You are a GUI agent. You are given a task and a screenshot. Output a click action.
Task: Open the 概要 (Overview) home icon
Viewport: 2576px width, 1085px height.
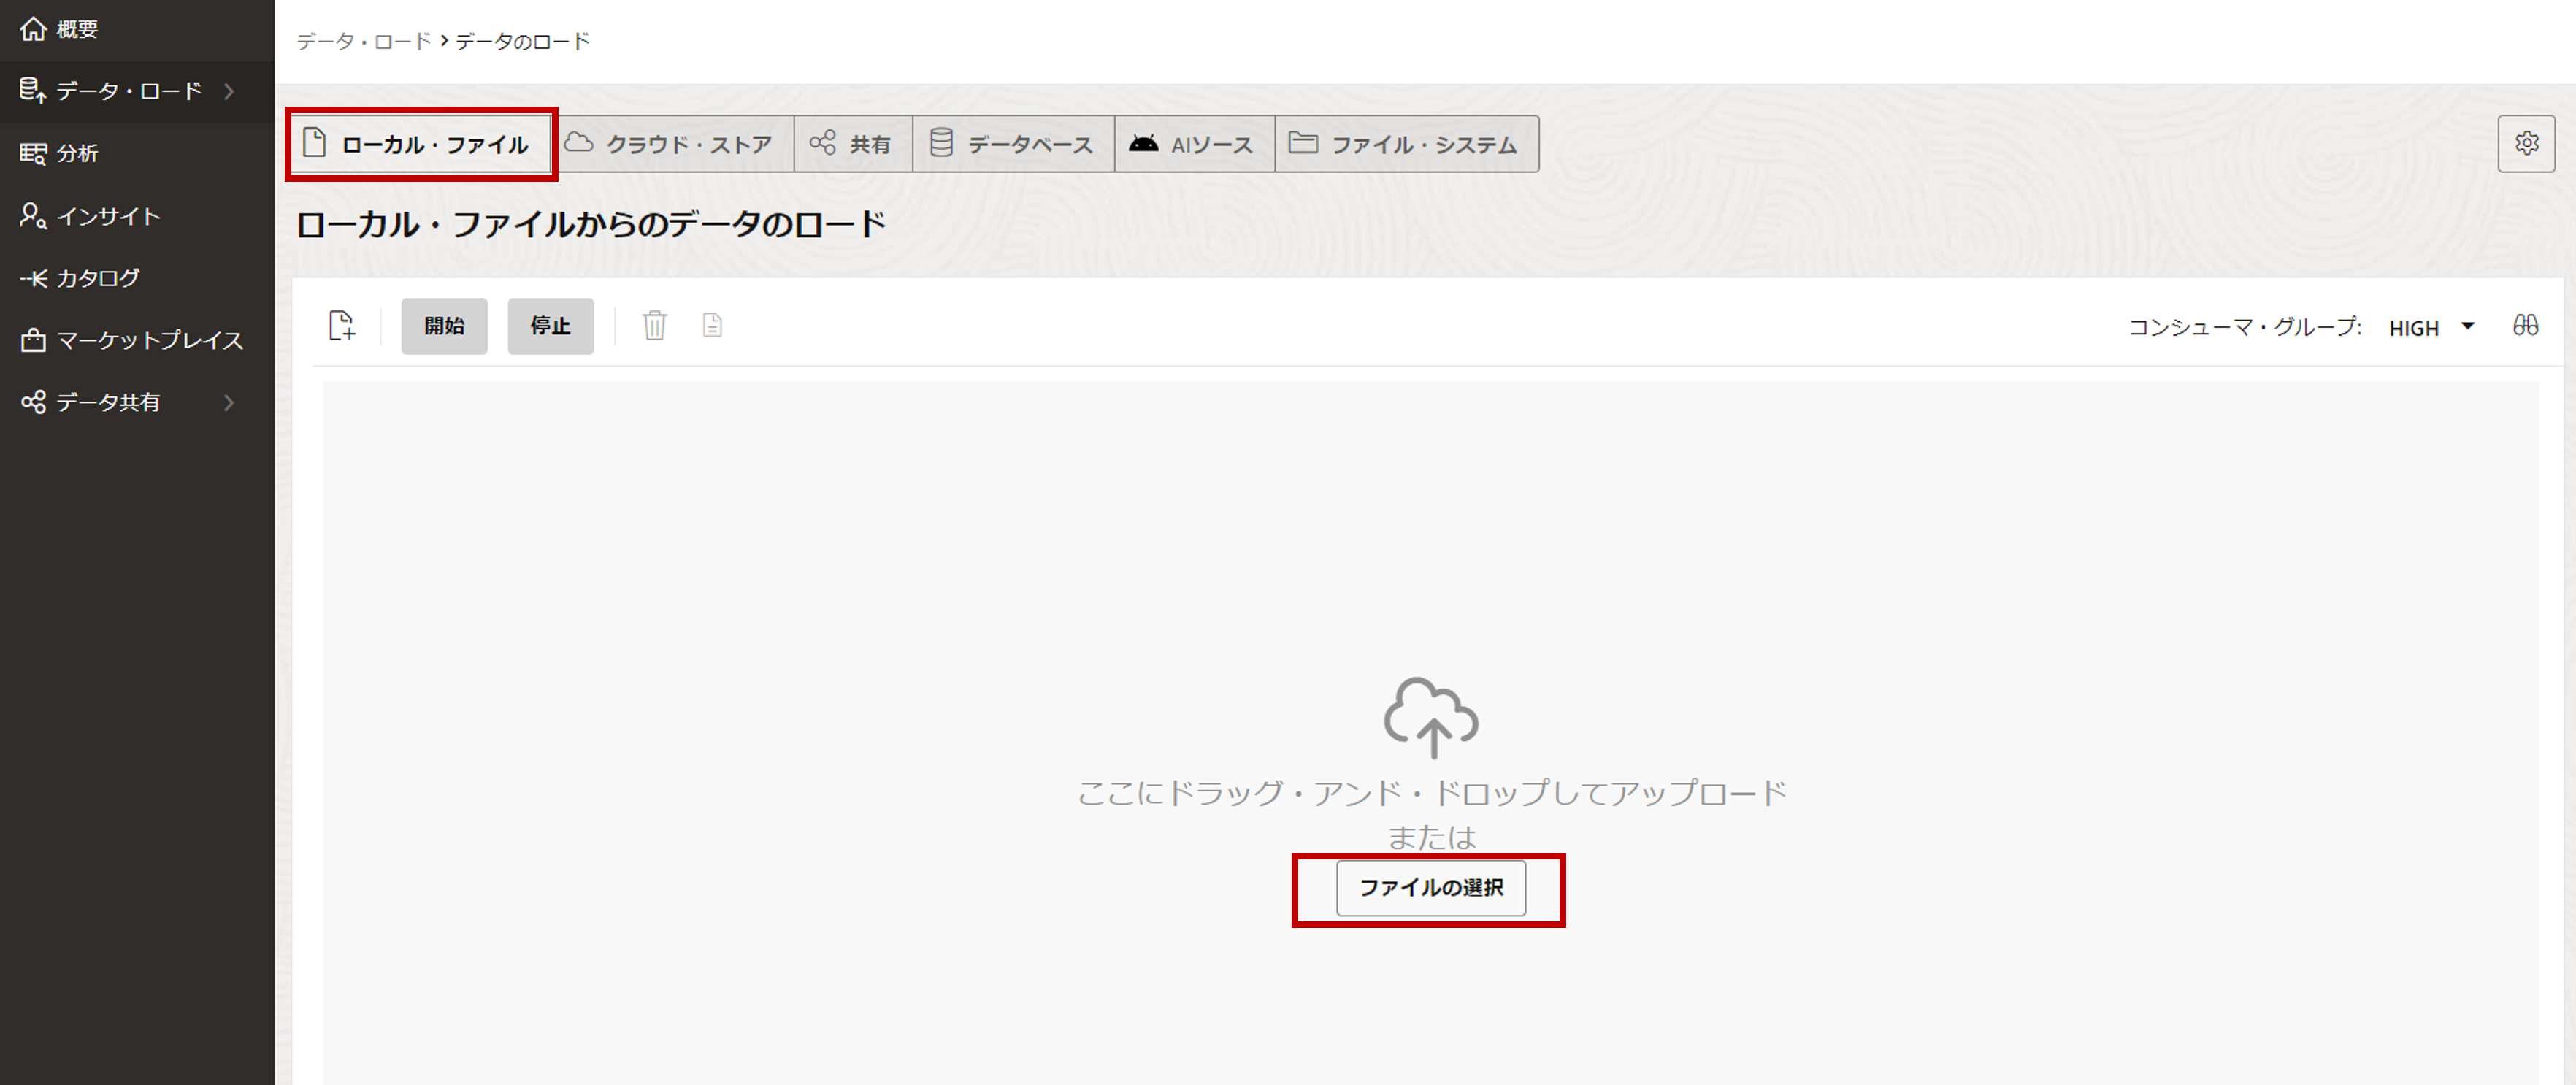point(33,29)
